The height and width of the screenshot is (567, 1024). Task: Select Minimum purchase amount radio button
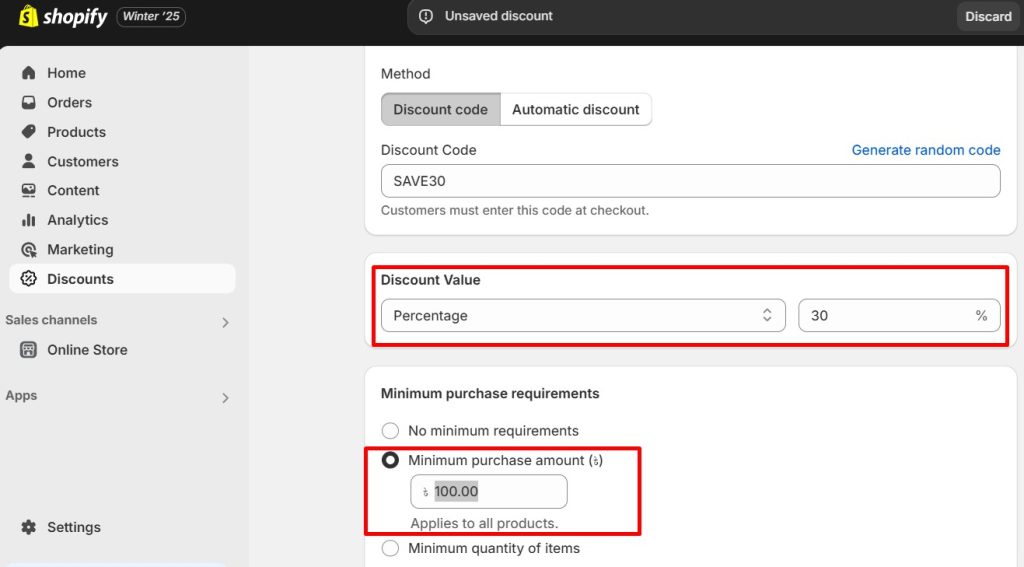390,461
